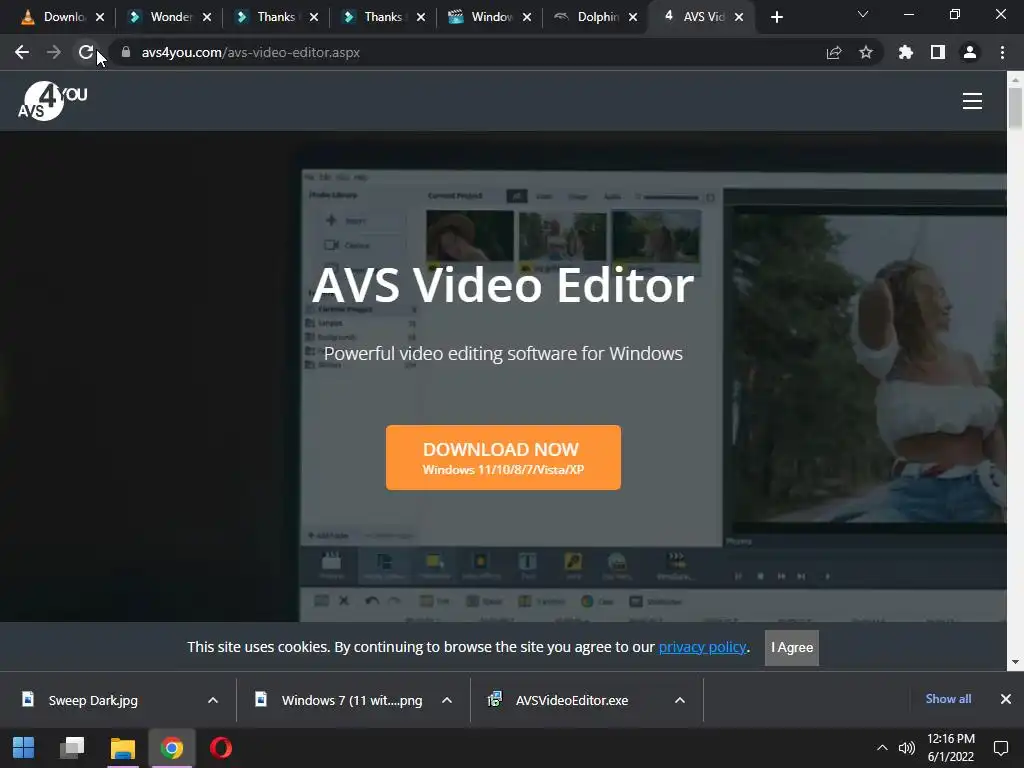Open a new browser tab
The height and width of the screenshot is (768, 1024).
click(776, 17)
